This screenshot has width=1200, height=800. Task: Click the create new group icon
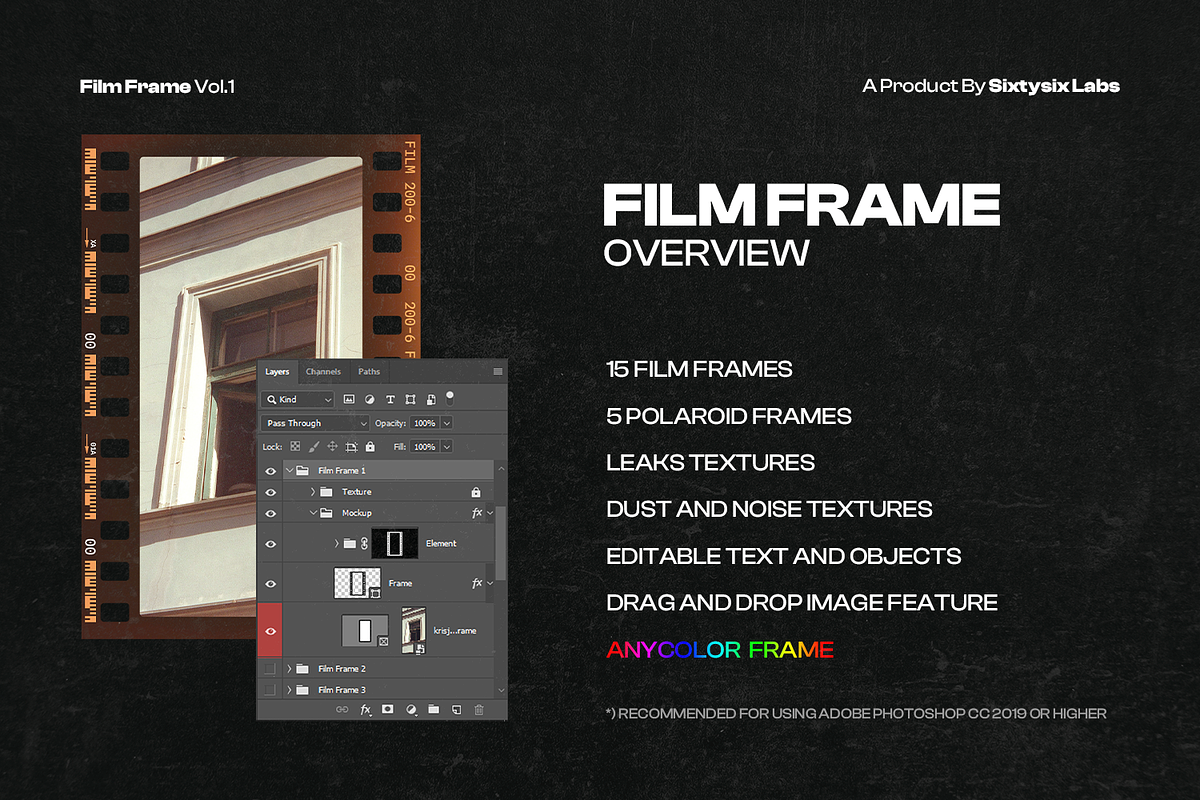433,709
